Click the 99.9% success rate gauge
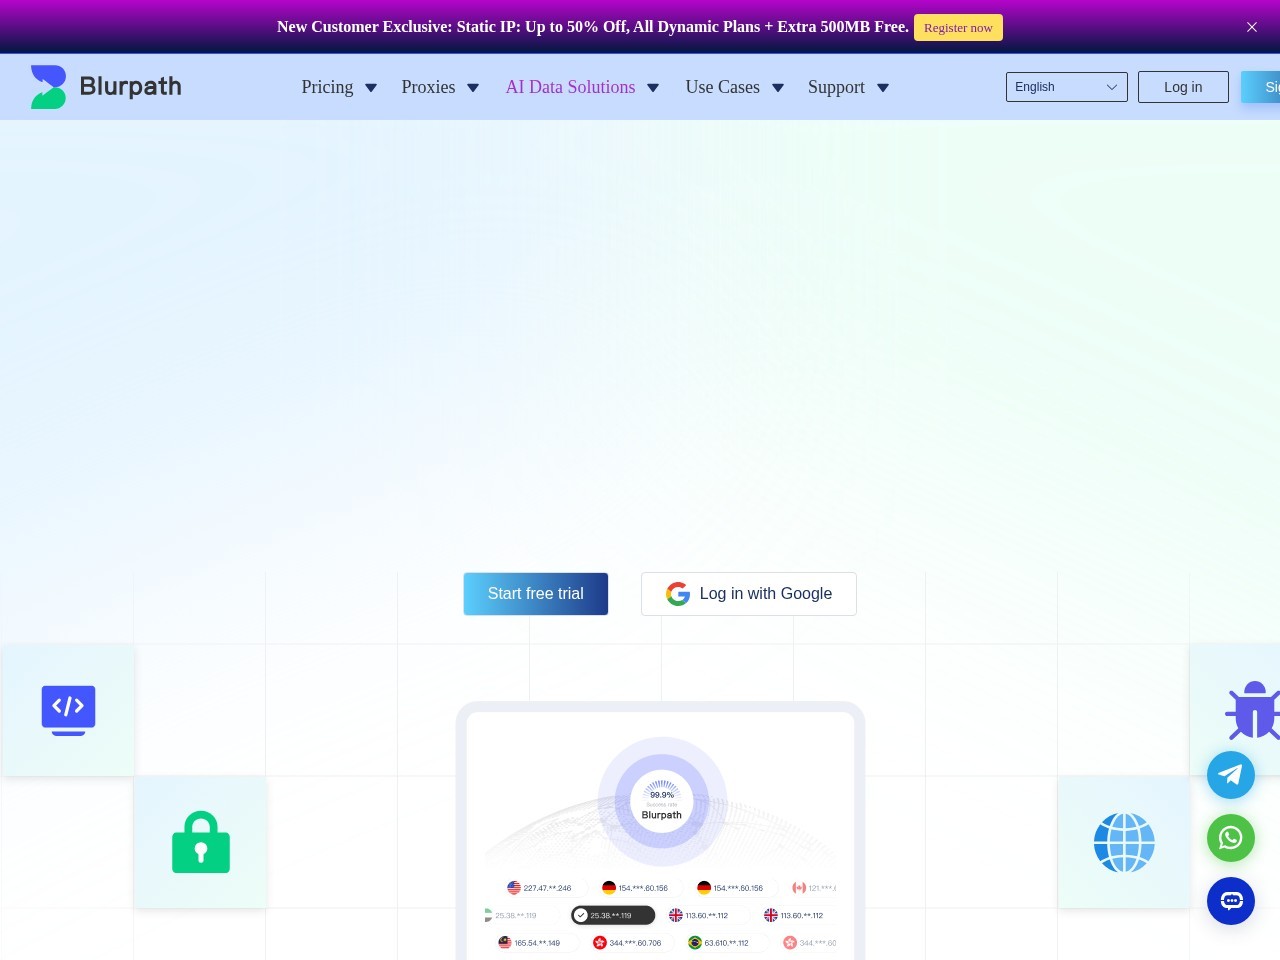 662,801
